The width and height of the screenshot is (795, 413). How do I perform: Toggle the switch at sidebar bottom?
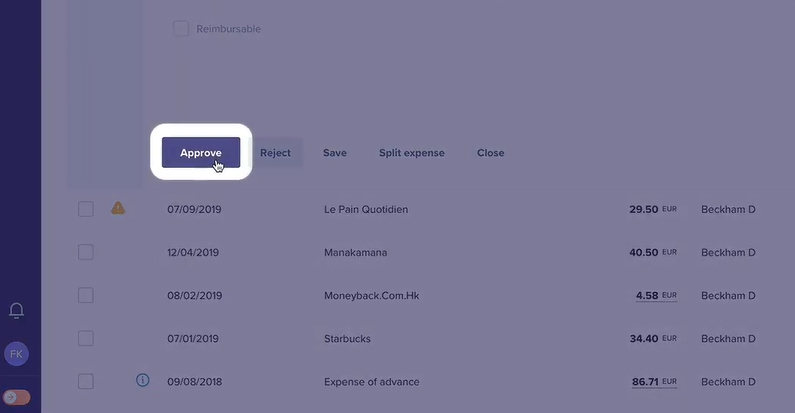point(16,397)
